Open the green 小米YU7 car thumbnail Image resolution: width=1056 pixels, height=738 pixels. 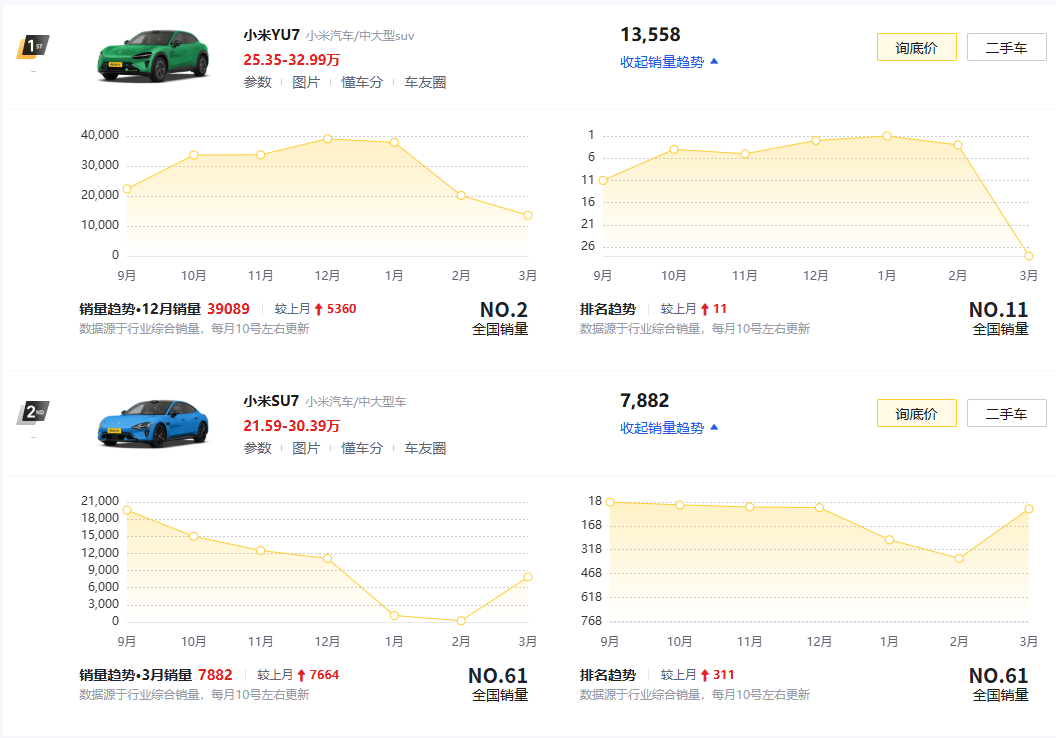[153, 56]
